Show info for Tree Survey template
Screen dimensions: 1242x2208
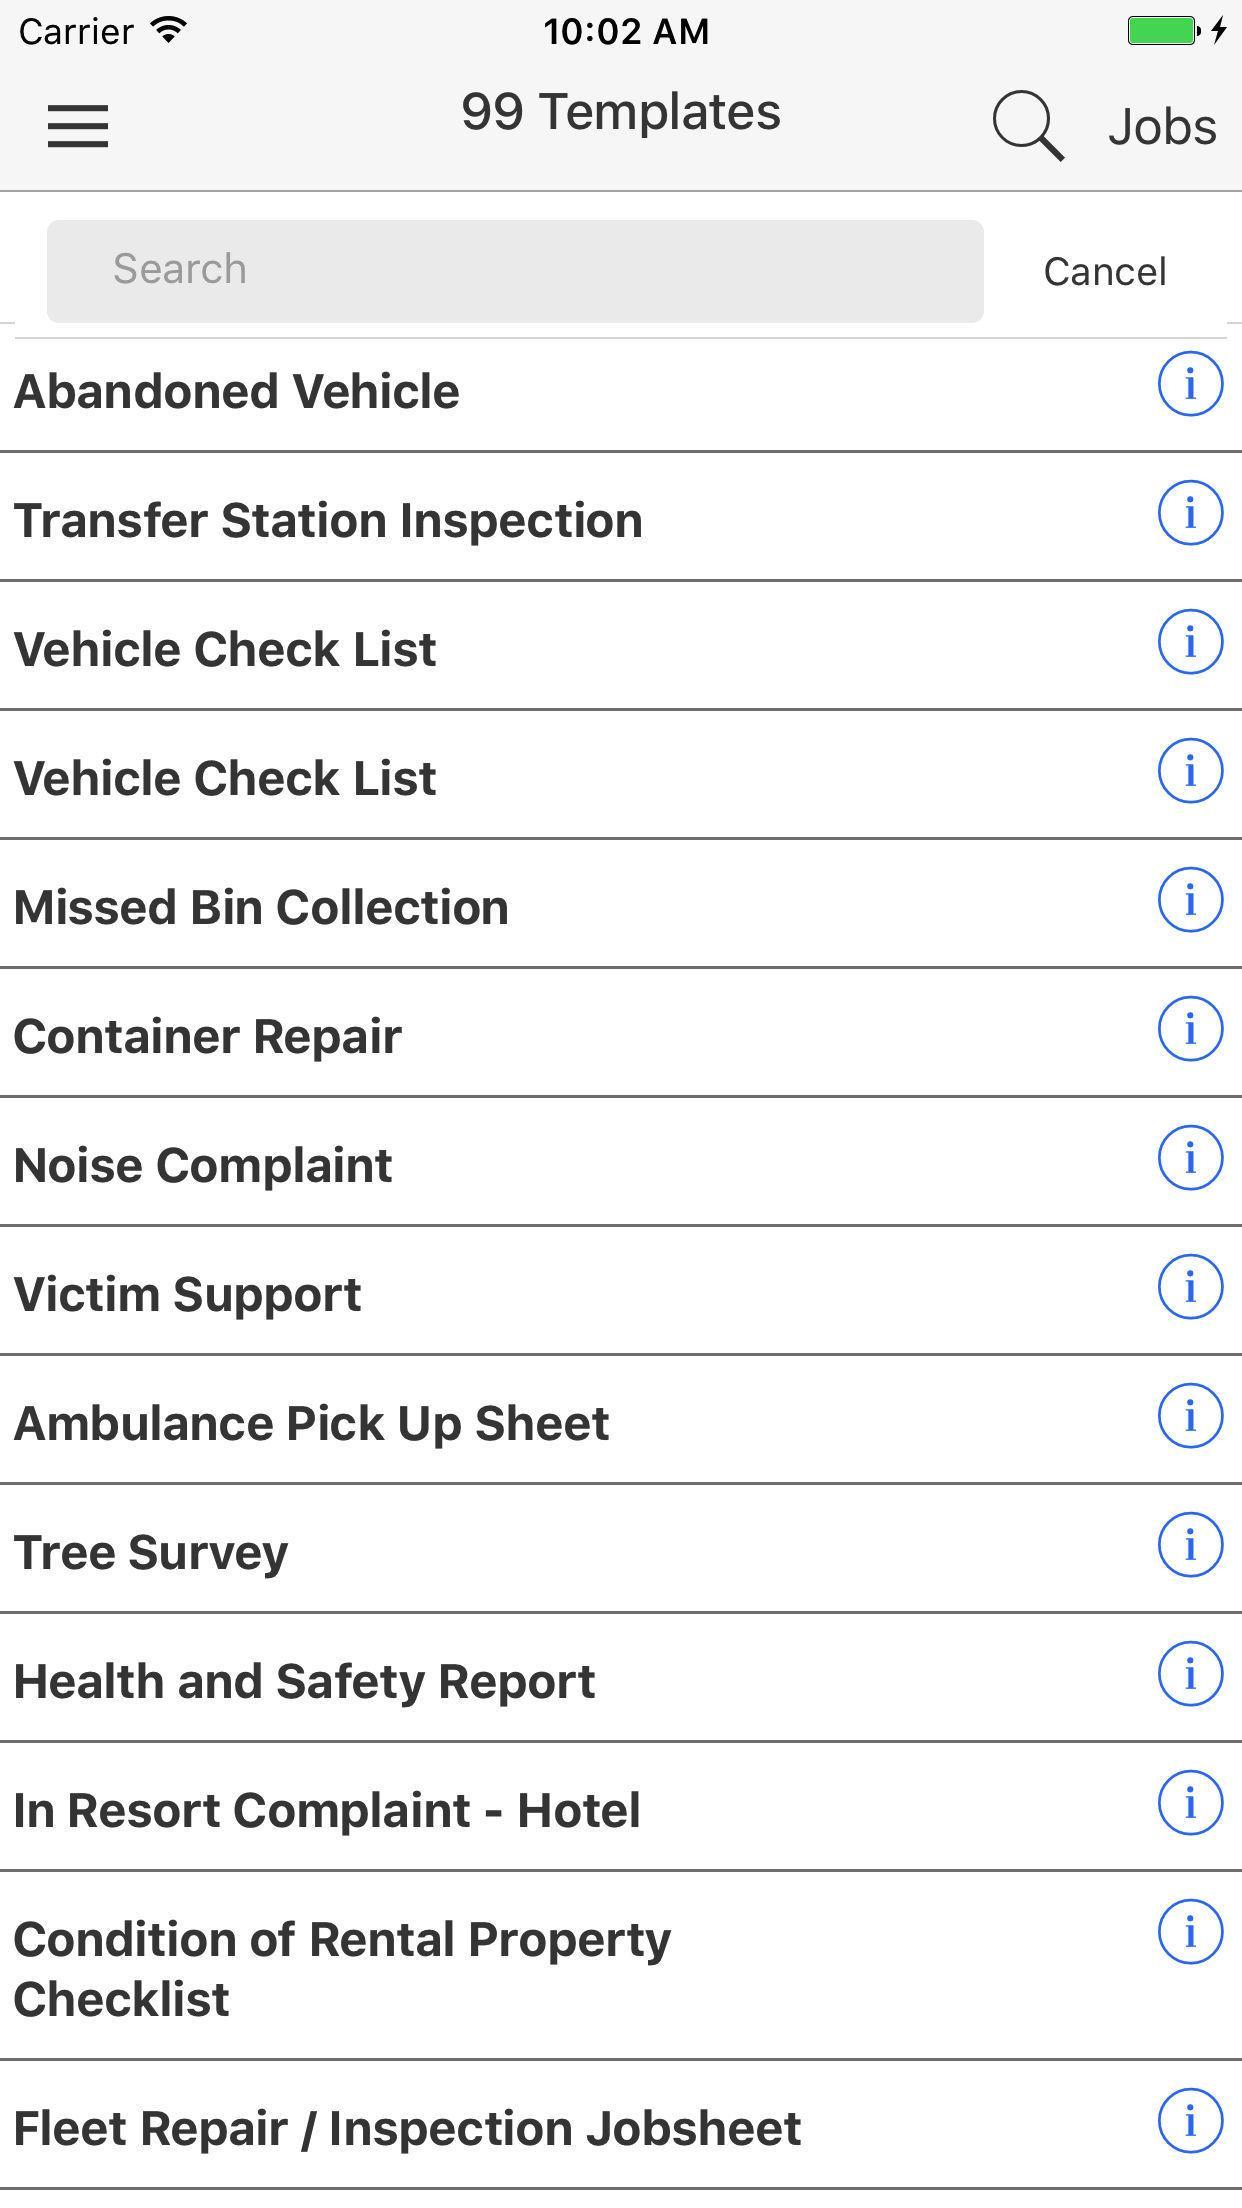[1189, 1545]
